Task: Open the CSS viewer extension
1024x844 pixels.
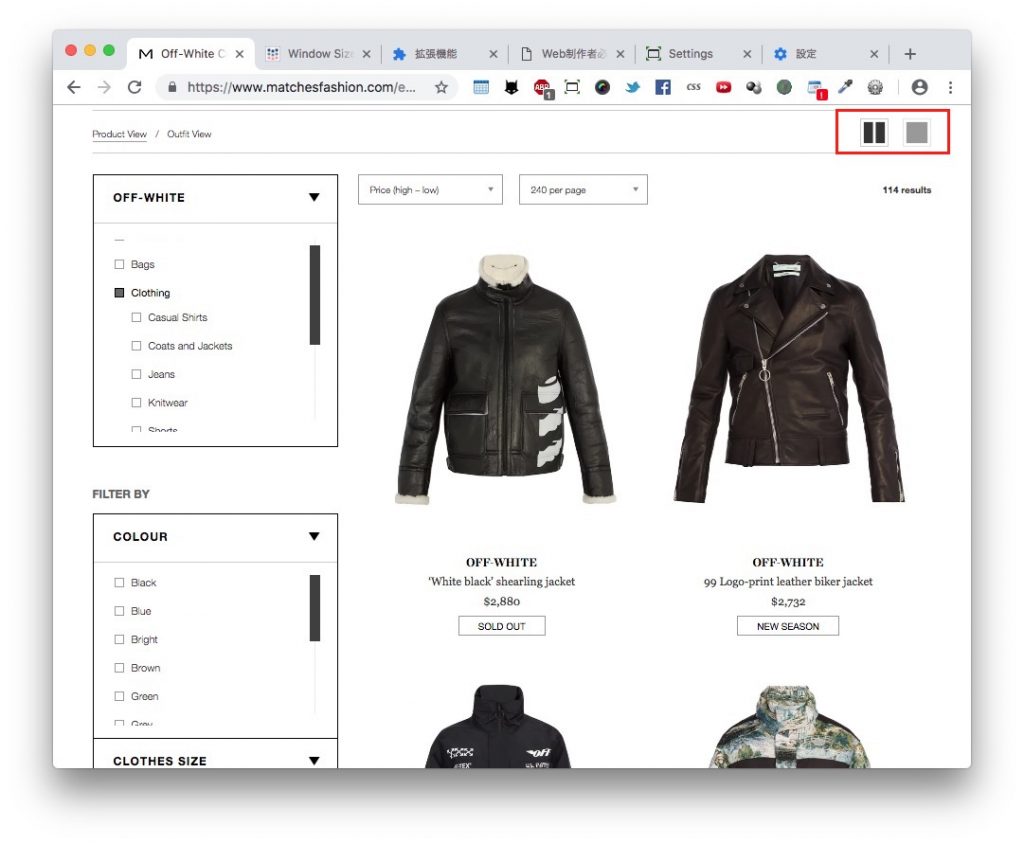Action: 694,87
